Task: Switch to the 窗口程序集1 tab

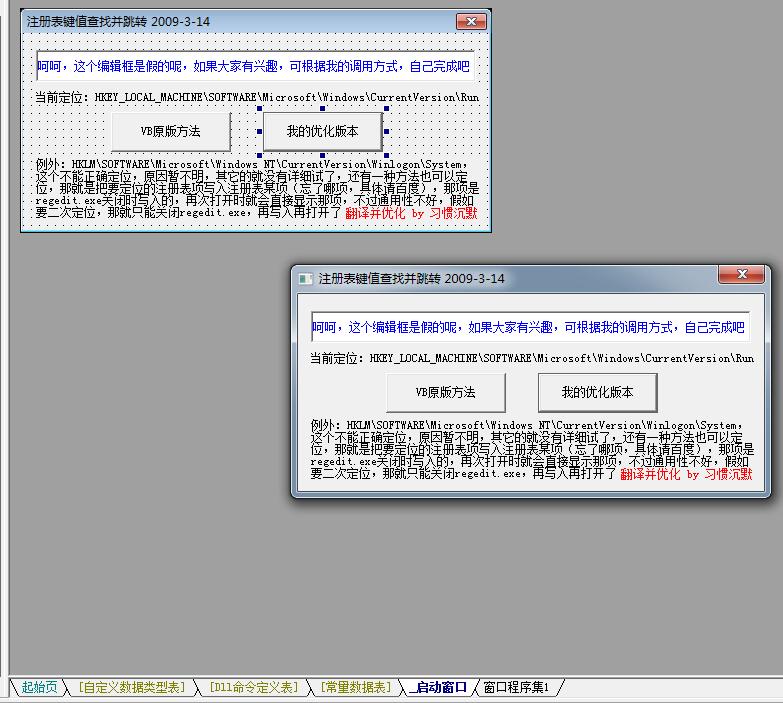Action: click(516, 687)
